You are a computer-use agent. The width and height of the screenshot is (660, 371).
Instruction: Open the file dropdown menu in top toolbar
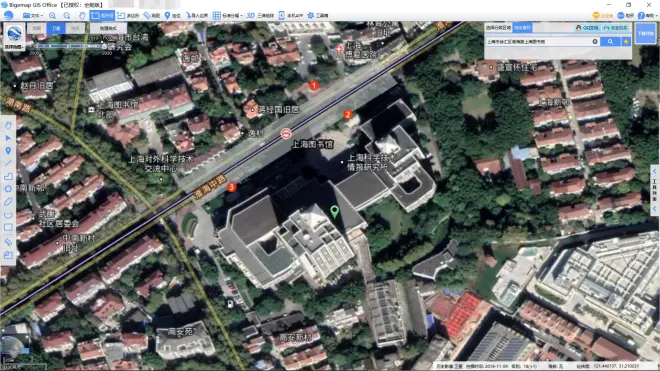tap(33, 16)
